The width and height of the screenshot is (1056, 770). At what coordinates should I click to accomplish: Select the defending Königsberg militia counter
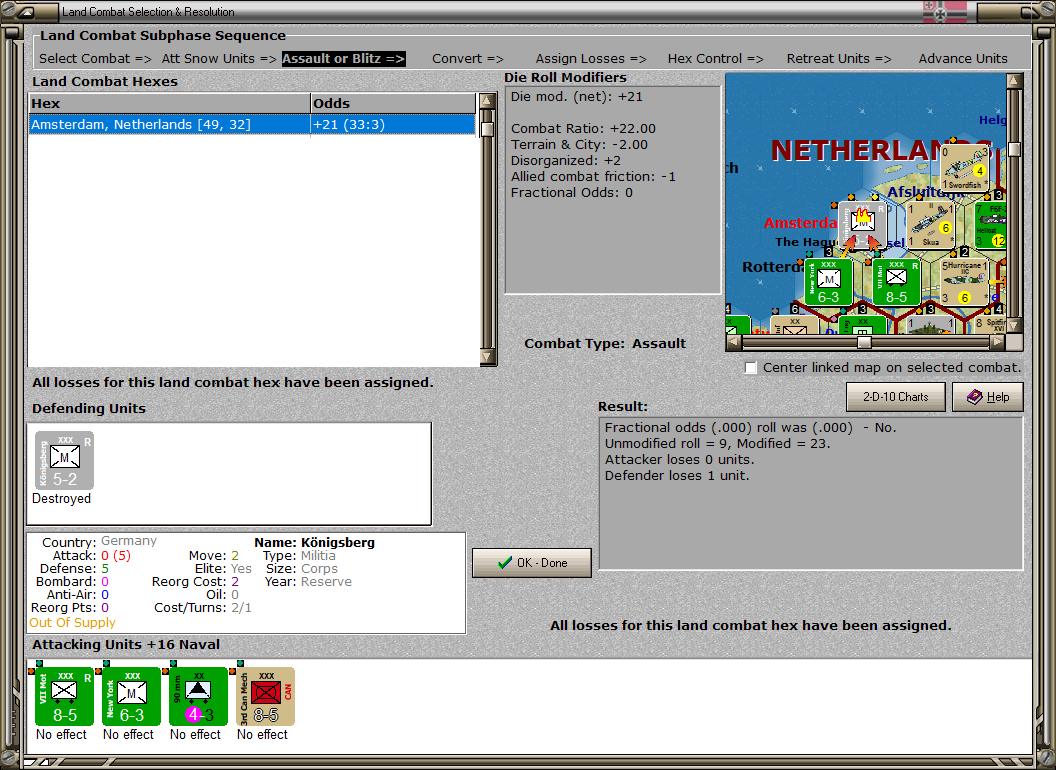point(64,461)
